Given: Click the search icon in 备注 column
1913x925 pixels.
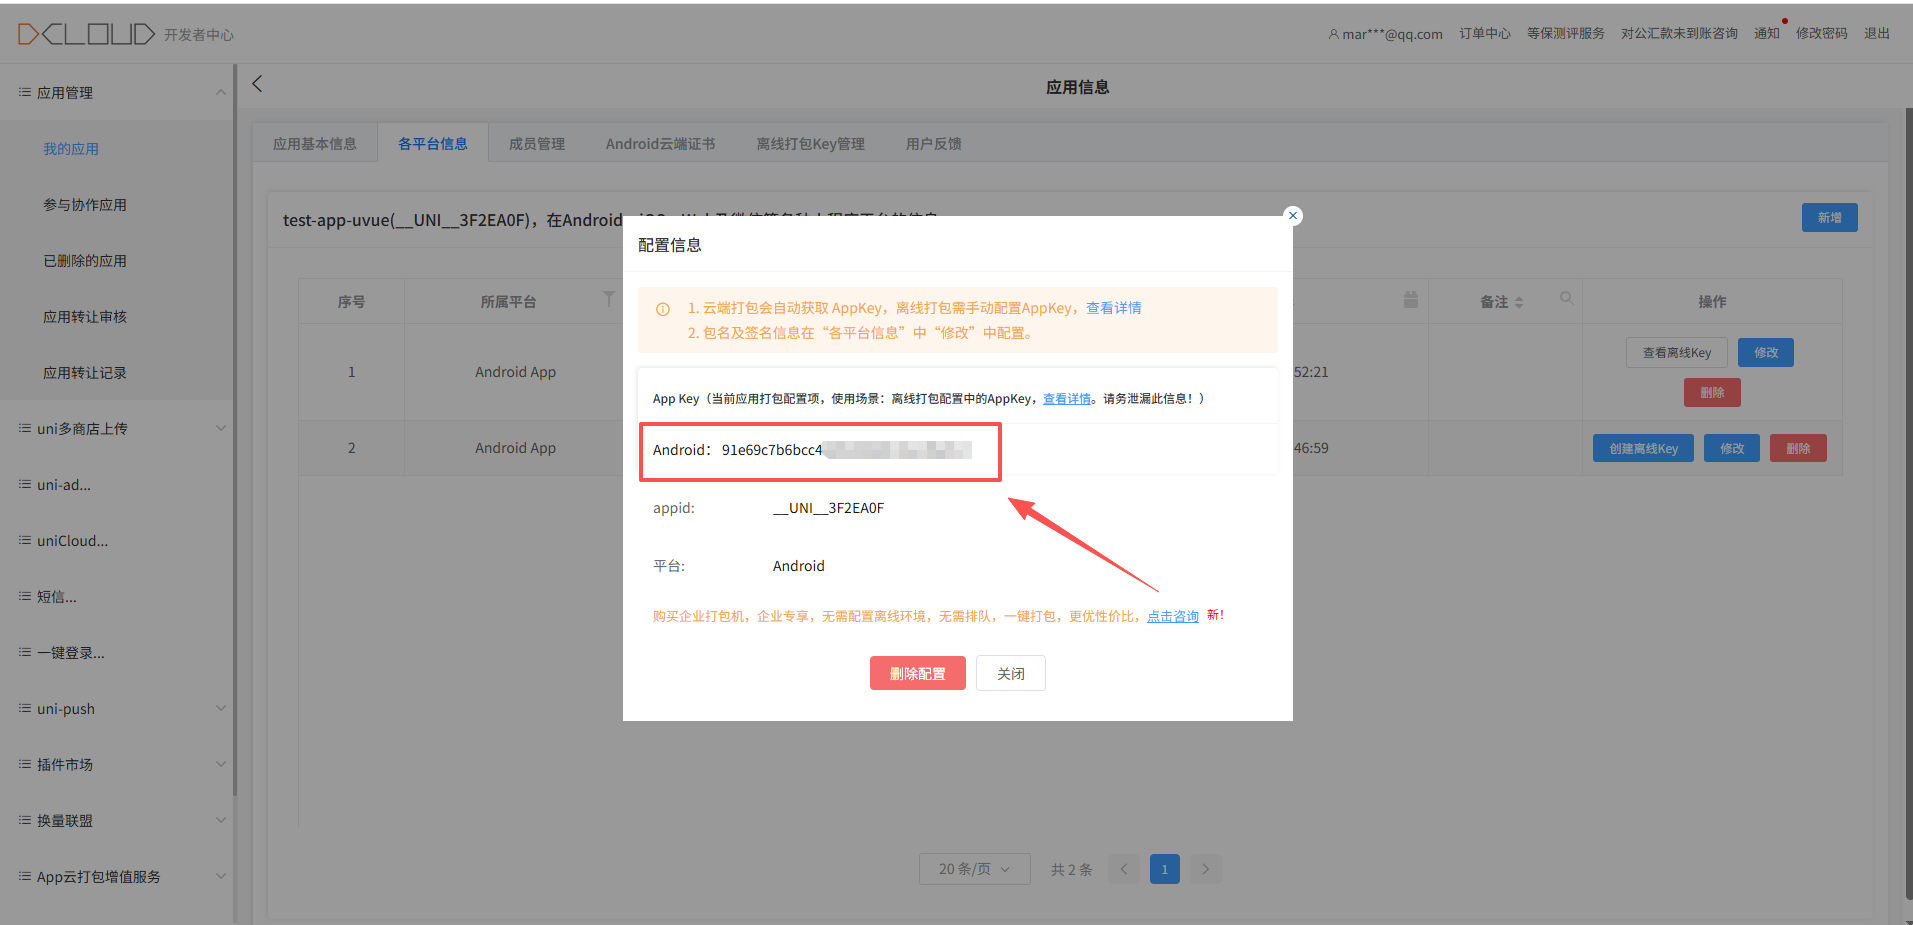Looking at the screenshot, I should (x=1566, y=298).
